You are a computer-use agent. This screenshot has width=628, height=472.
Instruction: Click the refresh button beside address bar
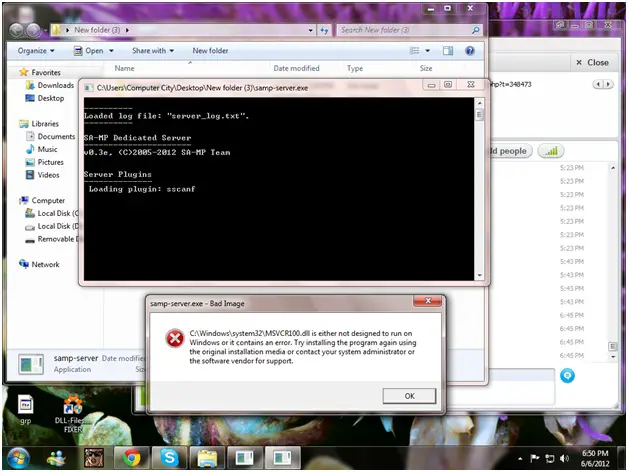[324, 30]
